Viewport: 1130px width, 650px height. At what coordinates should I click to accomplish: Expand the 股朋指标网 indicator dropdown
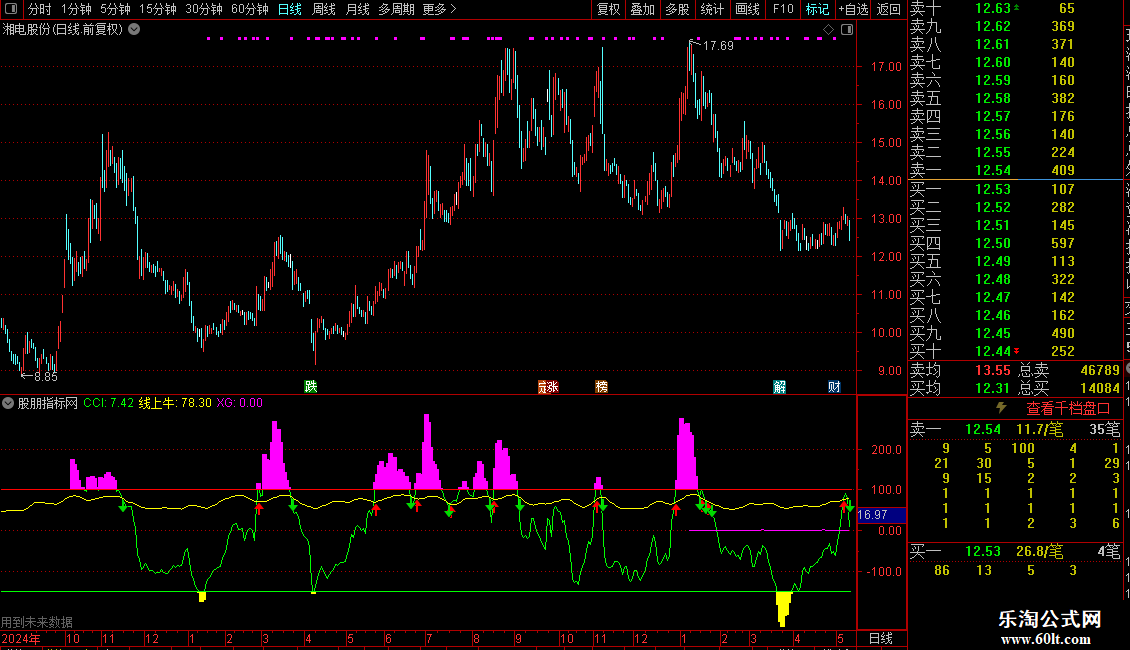8,403
